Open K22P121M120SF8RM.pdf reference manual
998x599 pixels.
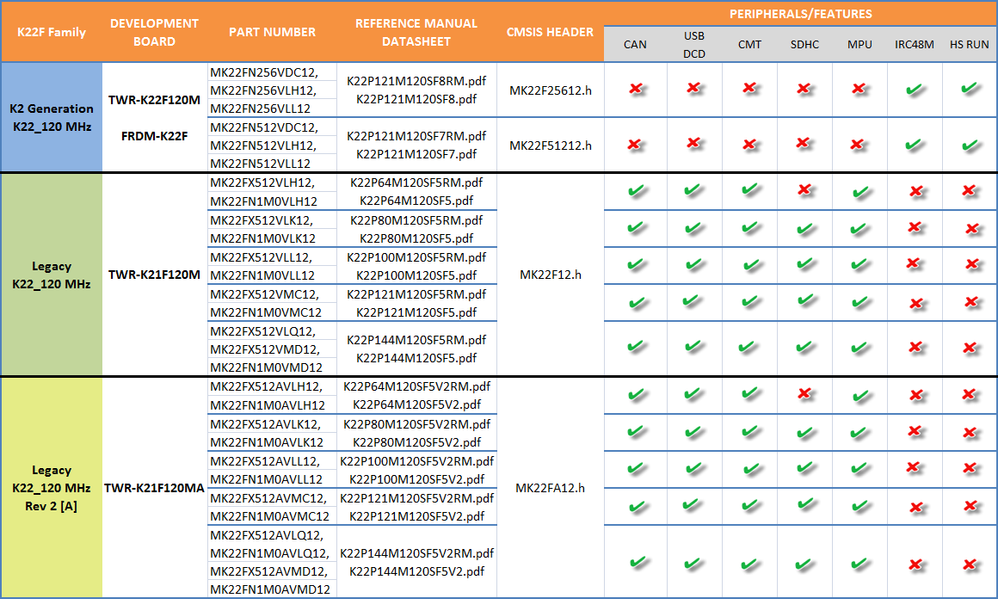[412, 80]
